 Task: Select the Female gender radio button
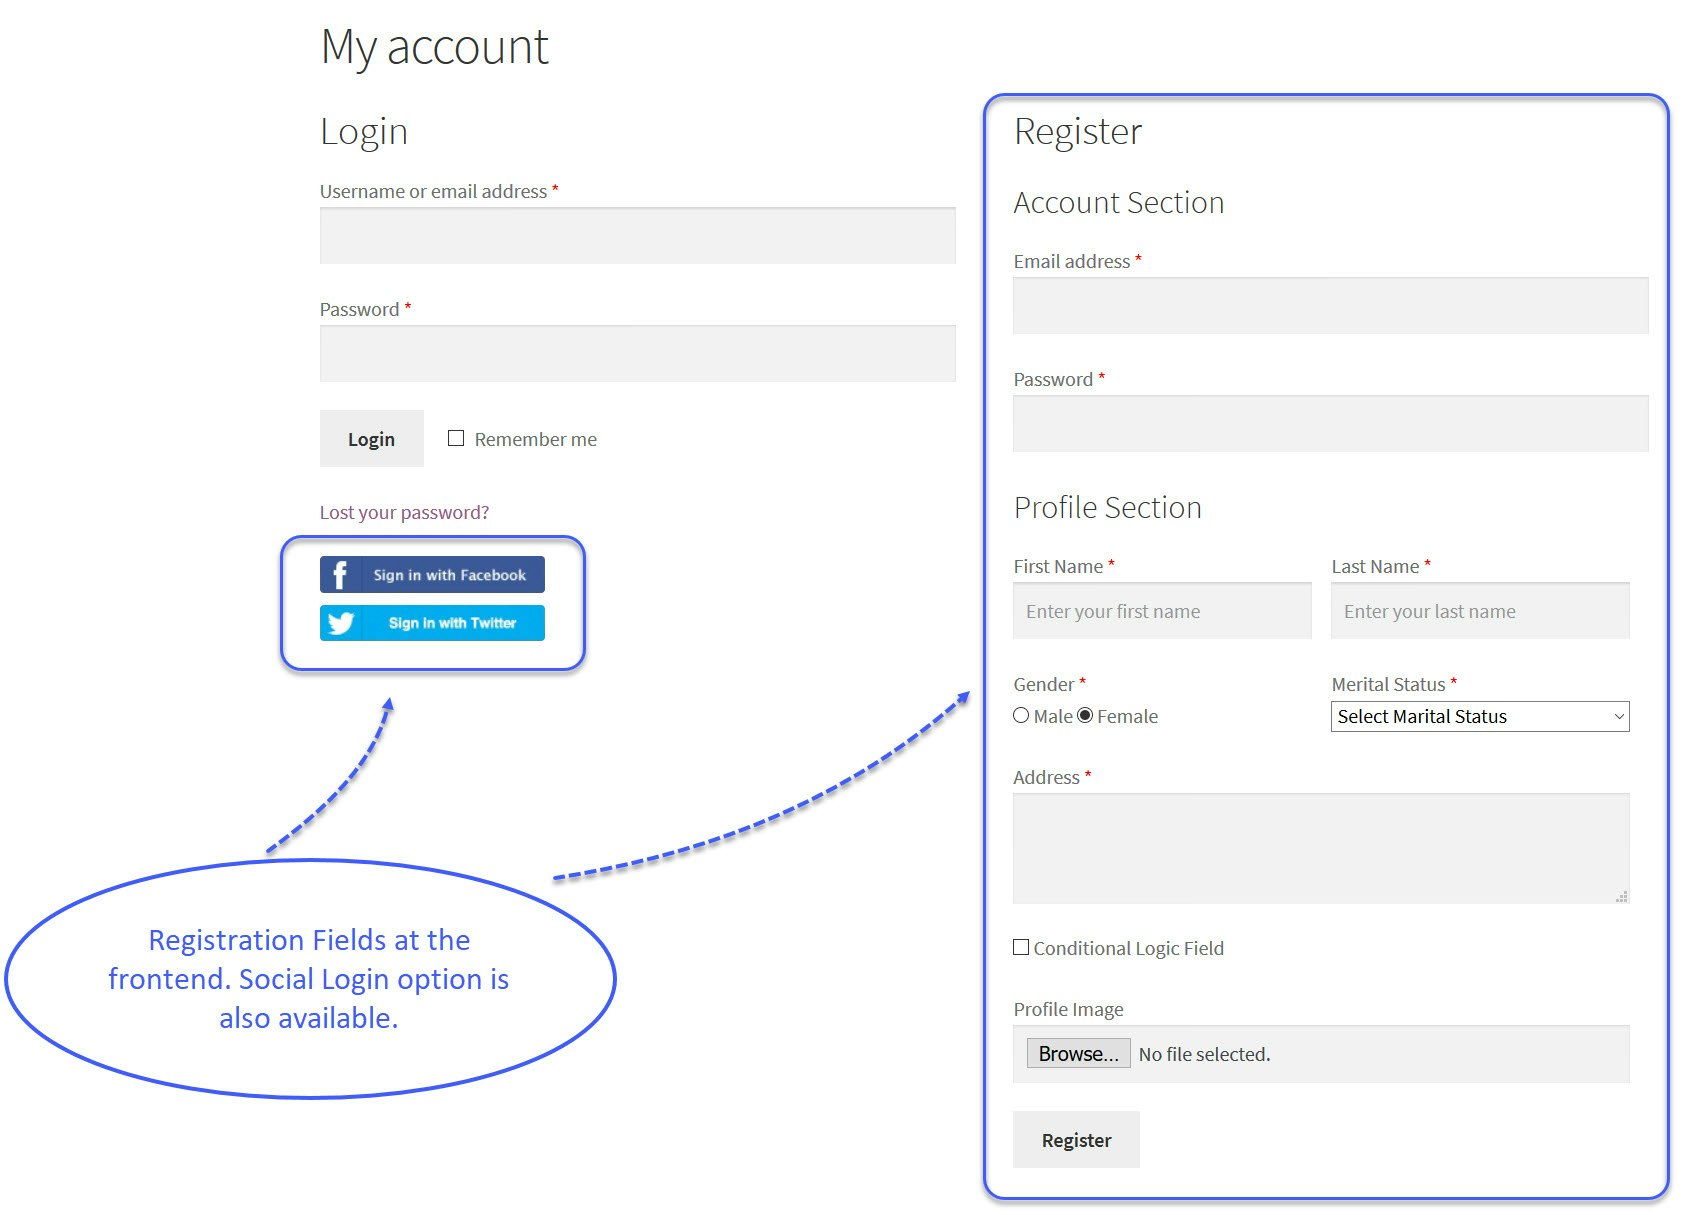pos(1085,715)
